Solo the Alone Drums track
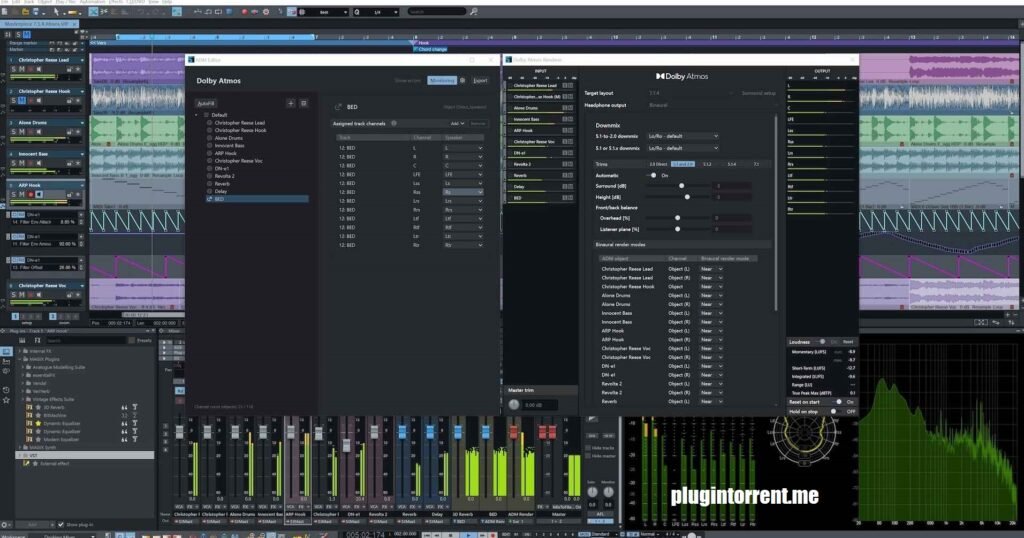The width and height of the screenshot is (1024, 538). tap(13, 131)
